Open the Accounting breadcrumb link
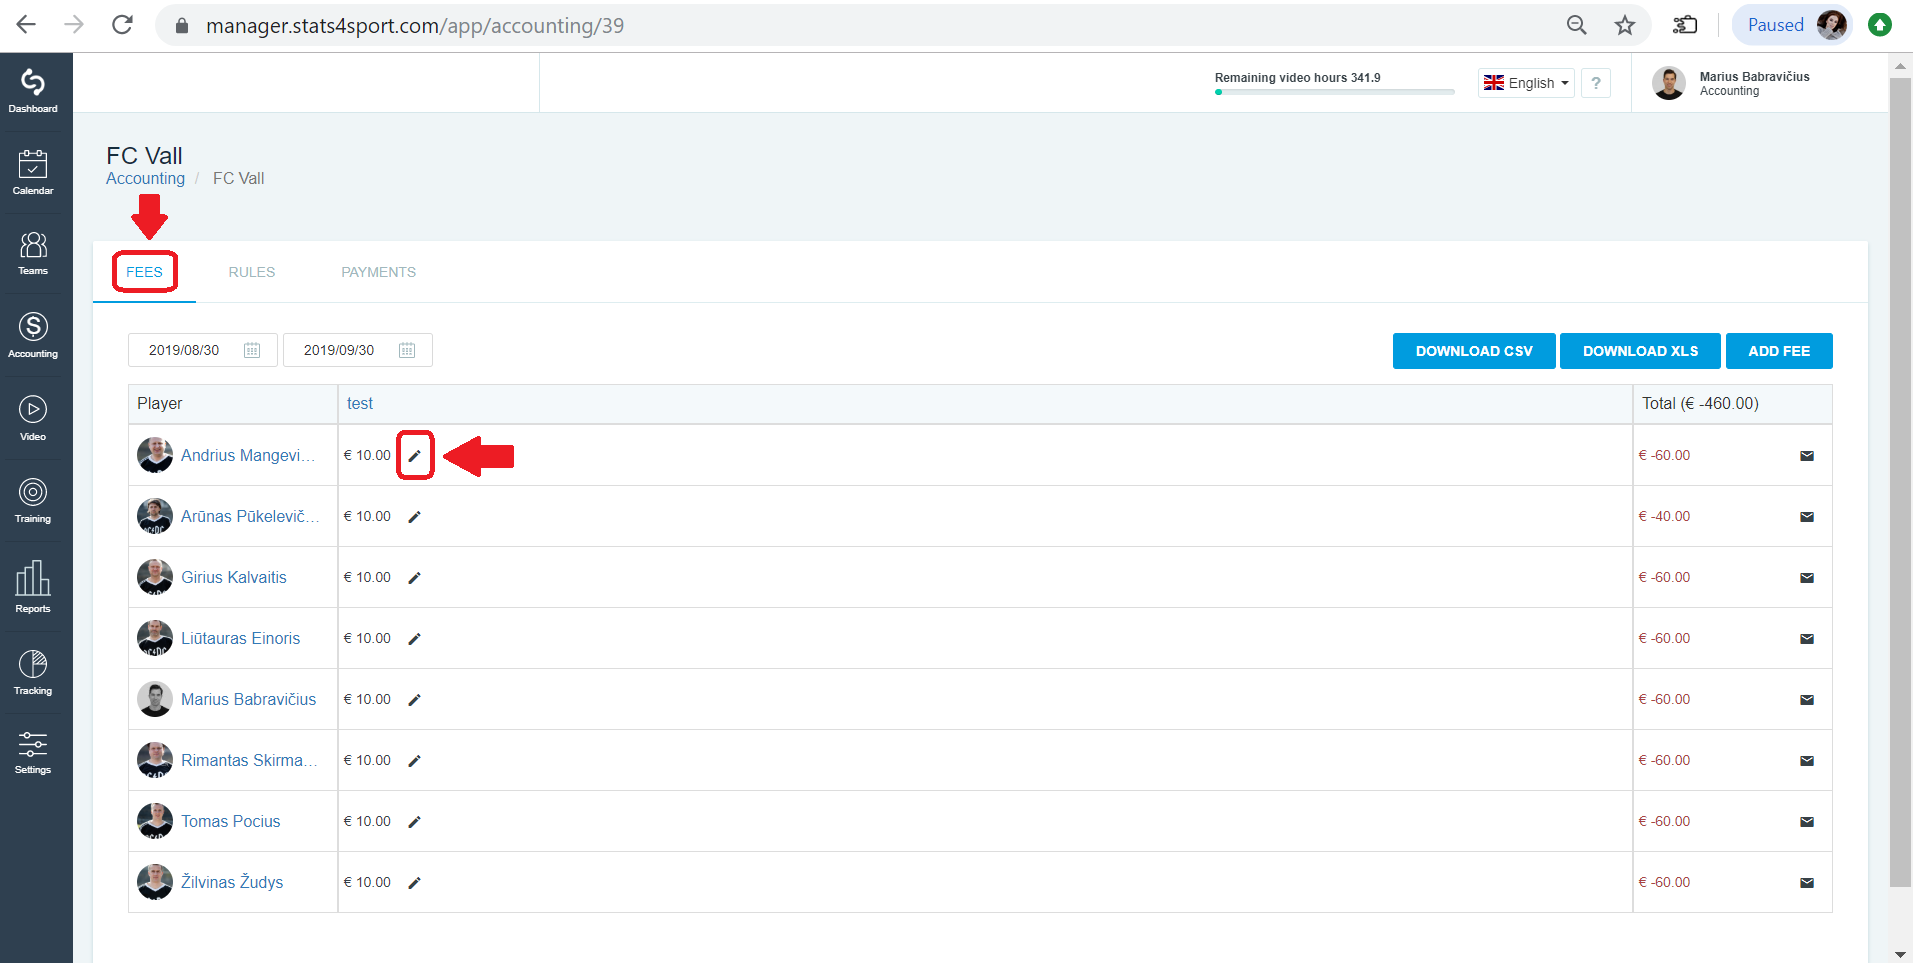 point(145,178)
